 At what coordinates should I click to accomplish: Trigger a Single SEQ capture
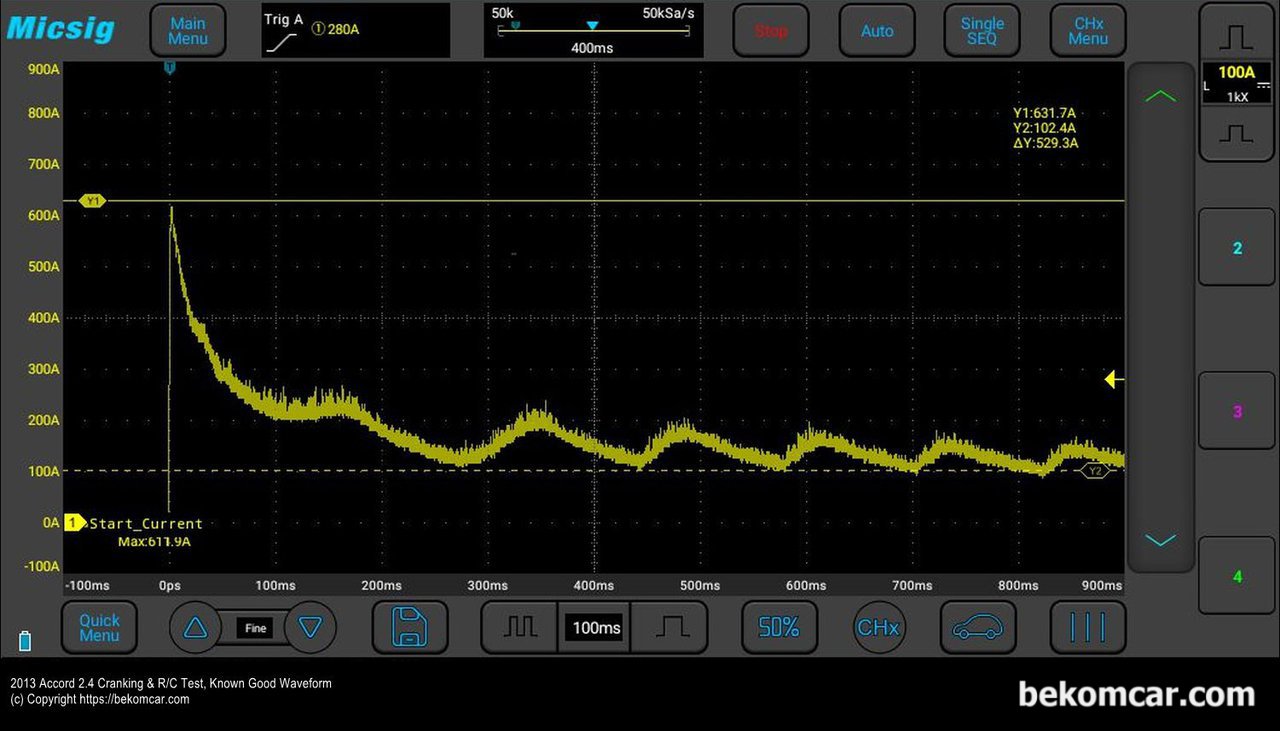(982, 31)
